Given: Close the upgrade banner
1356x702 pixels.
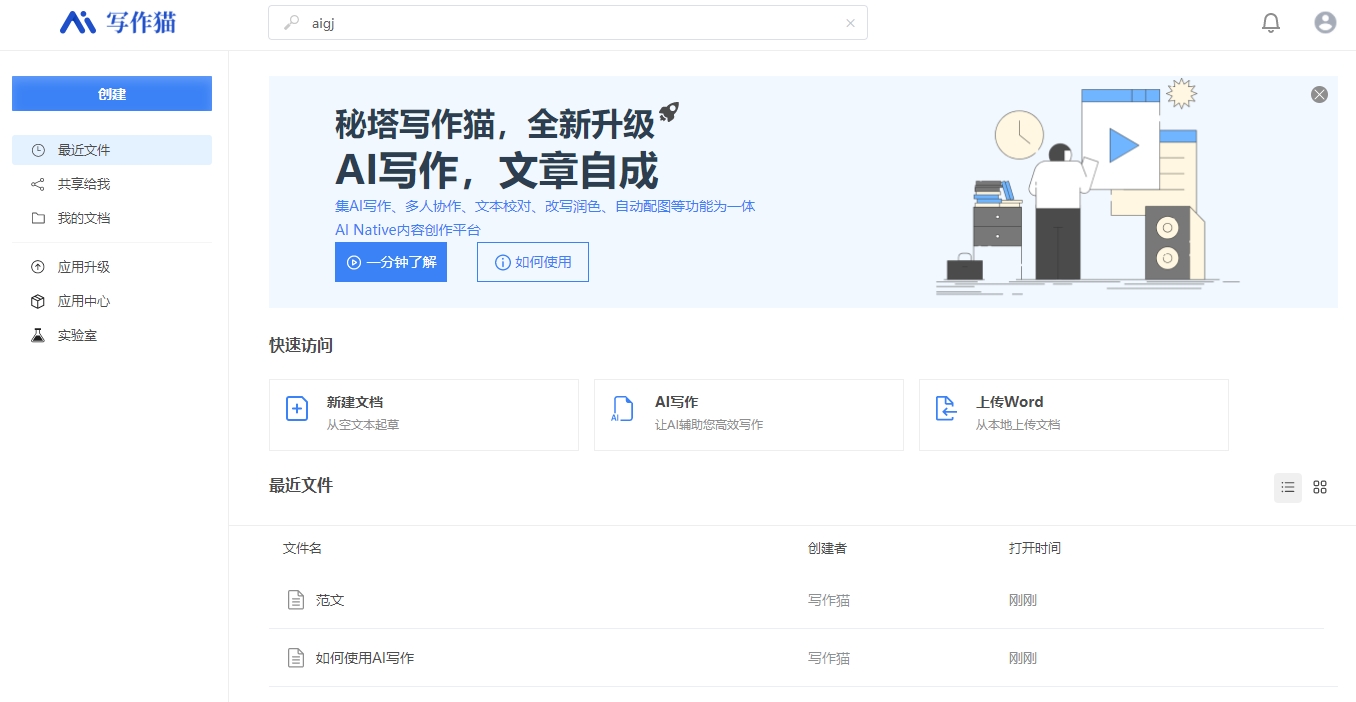Looking at the screenshot, I should click(1319, 94).
